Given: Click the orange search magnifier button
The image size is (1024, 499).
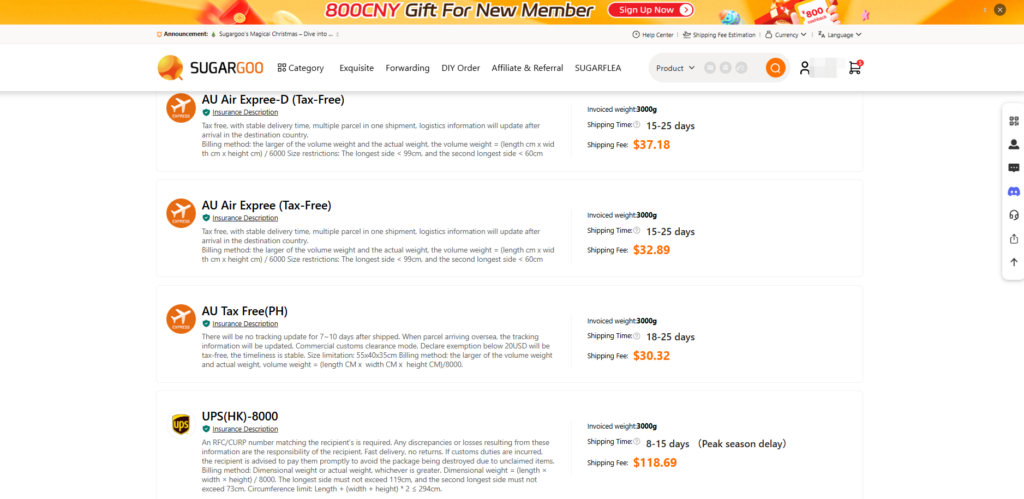Looking at the screenshot, I should [x=775, y=68].
